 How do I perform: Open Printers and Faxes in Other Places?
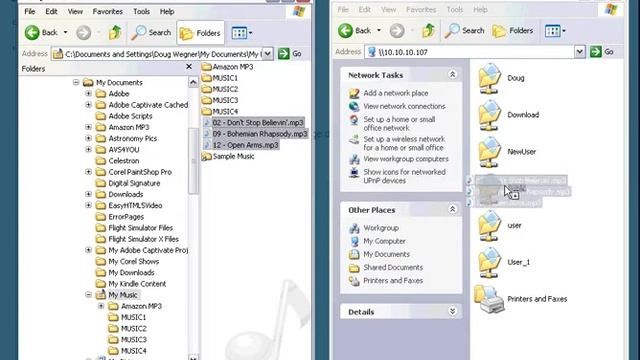coord(393,280)
